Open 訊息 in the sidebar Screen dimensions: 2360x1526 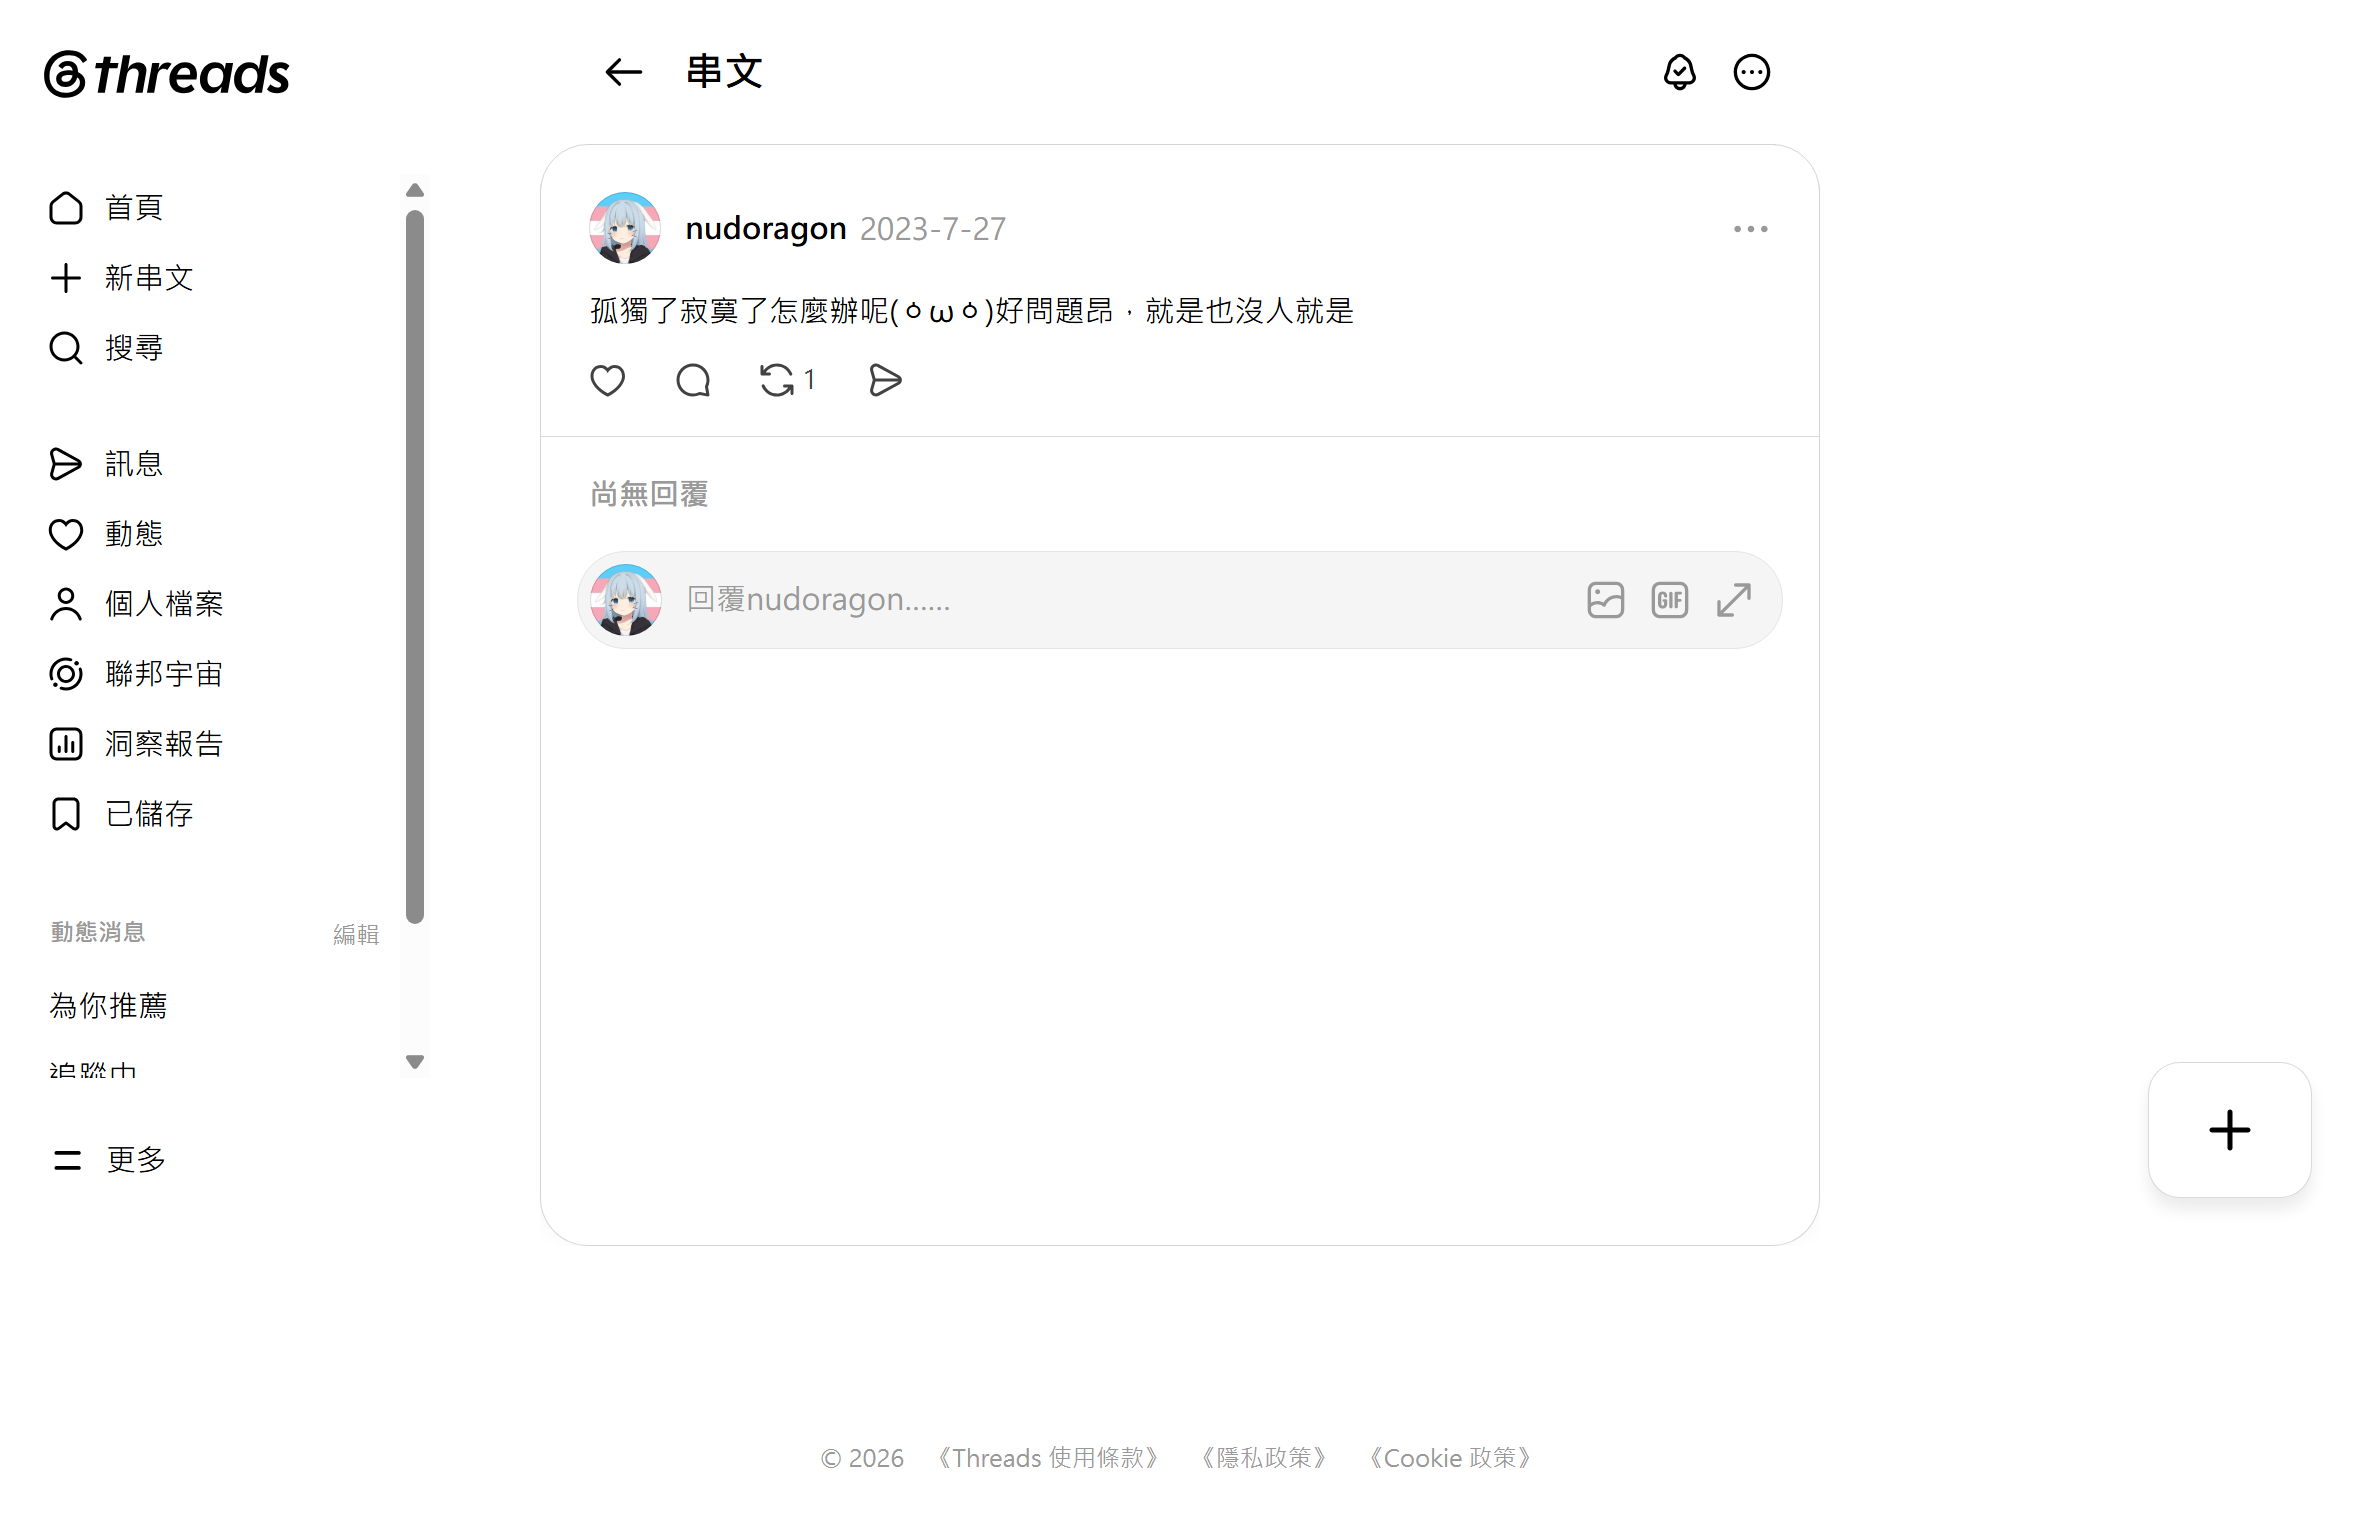click(x=107, y=464)
